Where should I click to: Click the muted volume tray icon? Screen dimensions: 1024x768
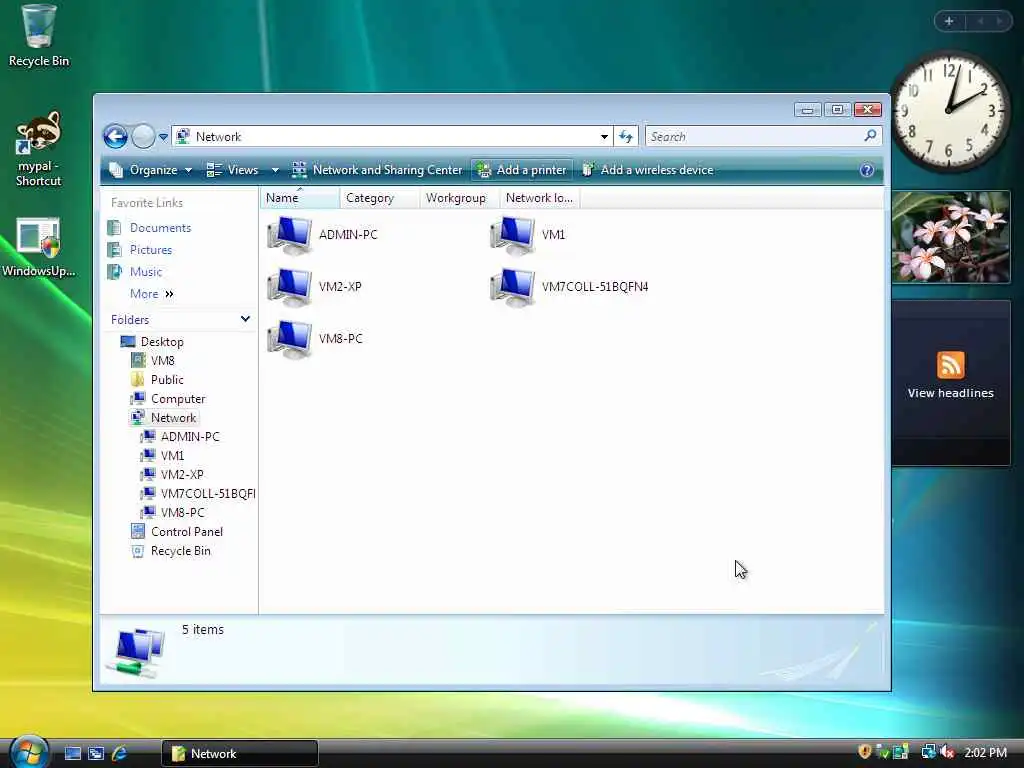point(947,752)
